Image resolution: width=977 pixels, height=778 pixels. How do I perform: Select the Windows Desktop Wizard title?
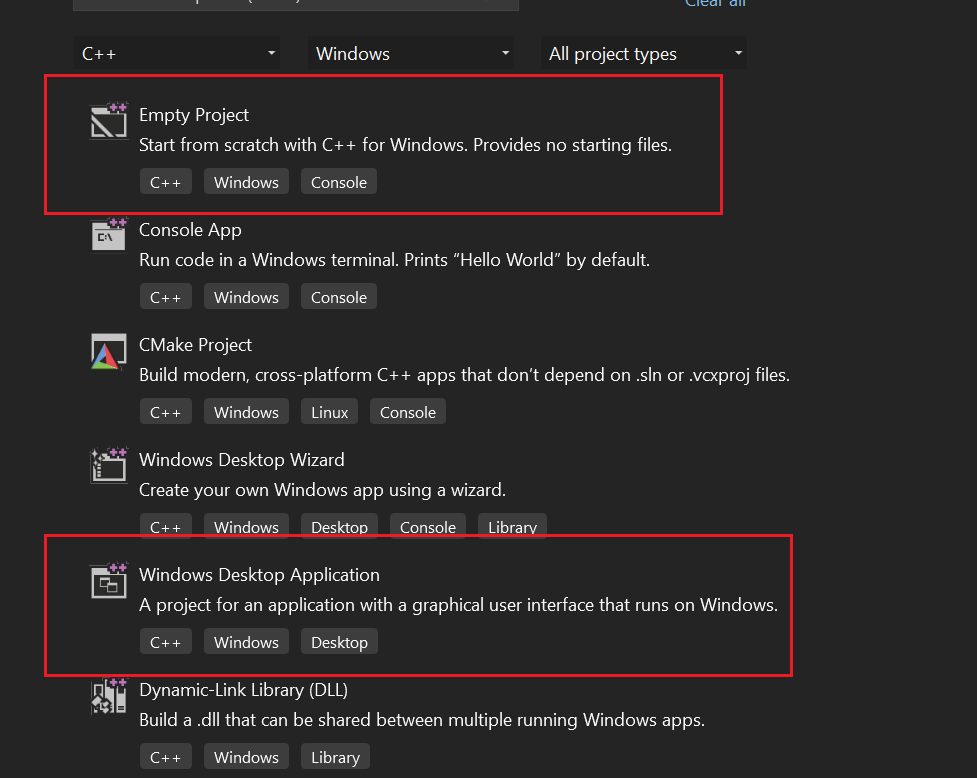(241, 460)
